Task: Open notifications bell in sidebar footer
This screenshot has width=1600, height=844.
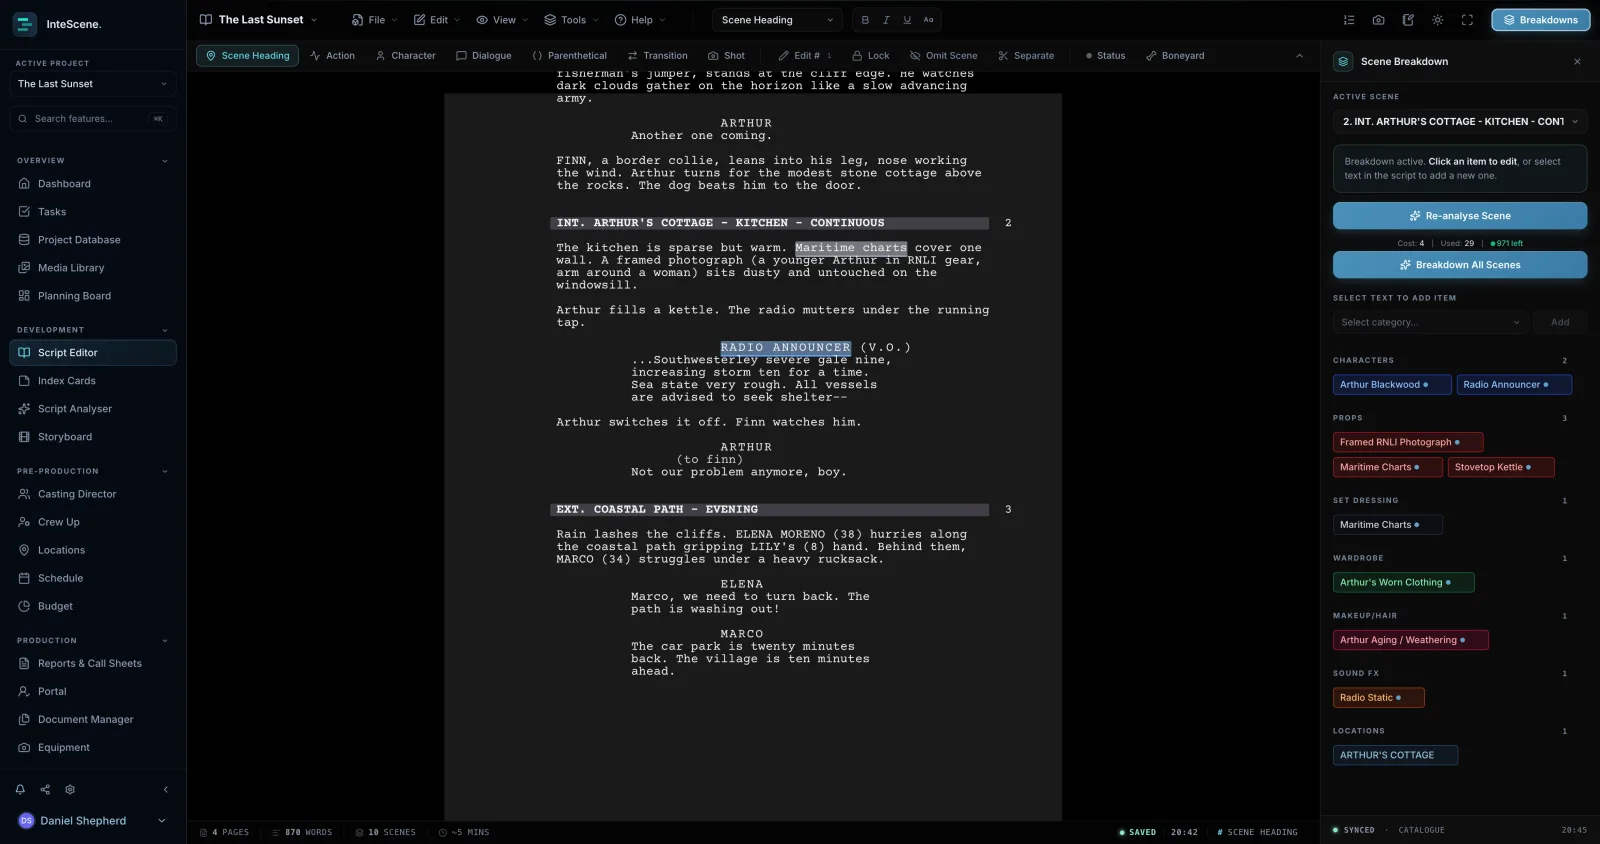Action: click(20, 789)
